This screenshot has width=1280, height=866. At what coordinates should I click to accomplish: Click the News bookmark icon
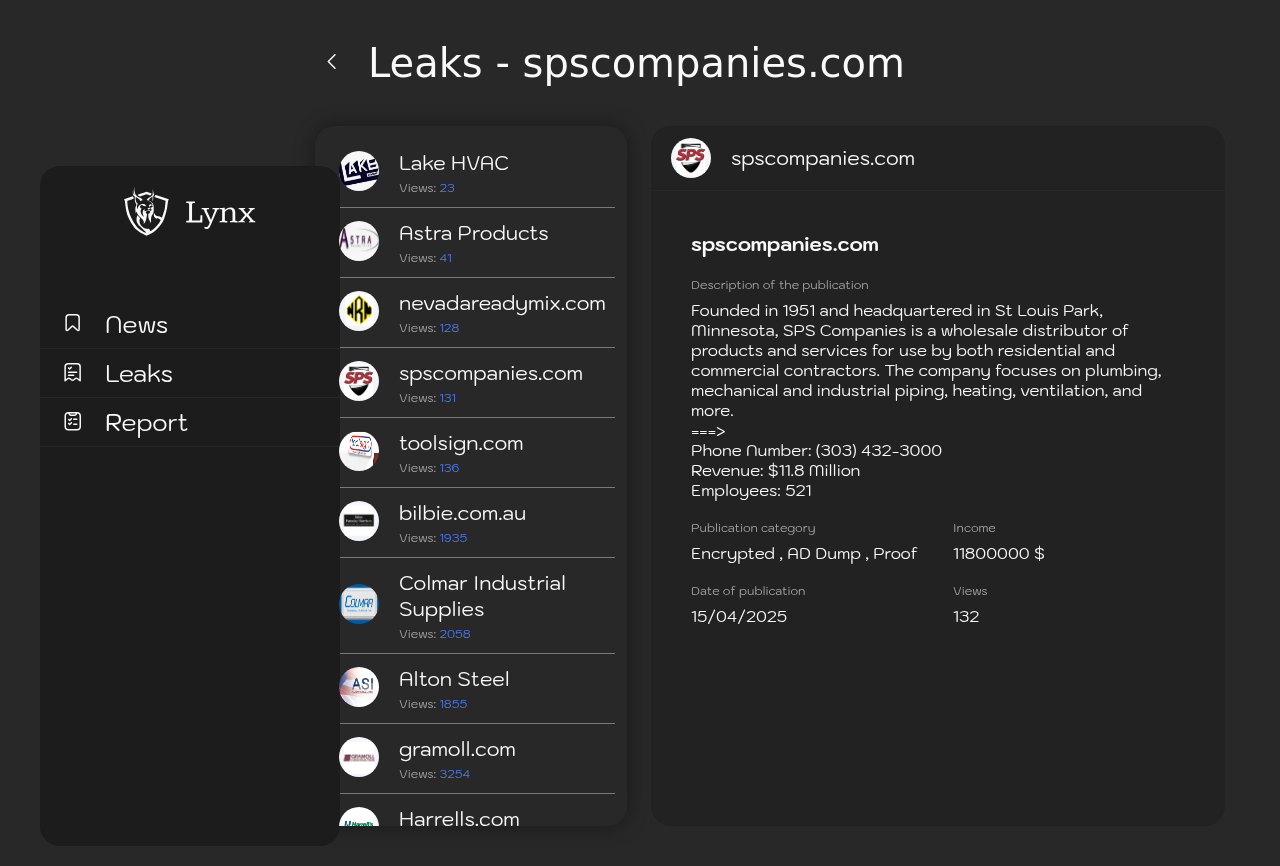click(x=73, y=323)
